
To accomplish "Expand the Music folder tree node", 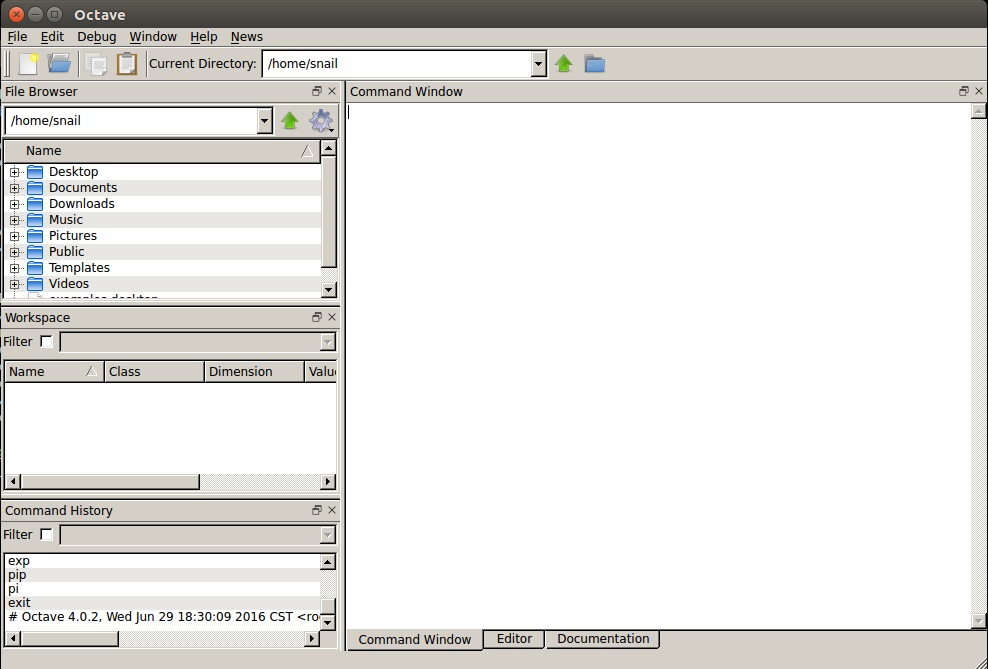I will point(14,220).
